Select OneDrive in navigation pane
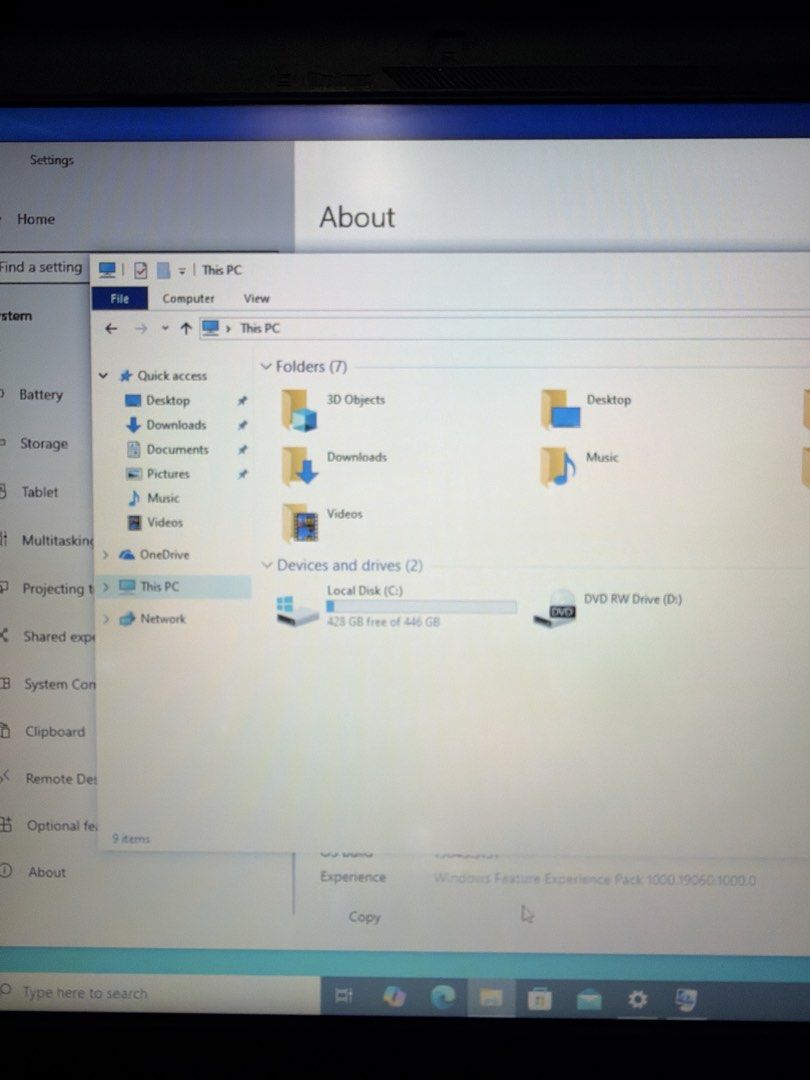This screenshot has height=1080, width=810. [x=164, y=554]
